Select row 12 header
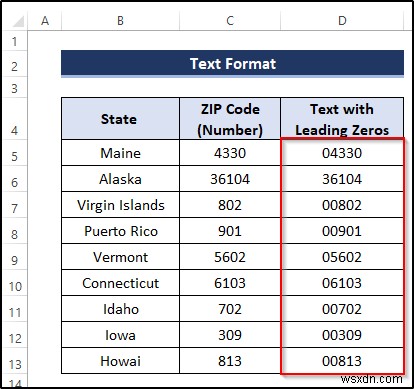 [14, 335]
